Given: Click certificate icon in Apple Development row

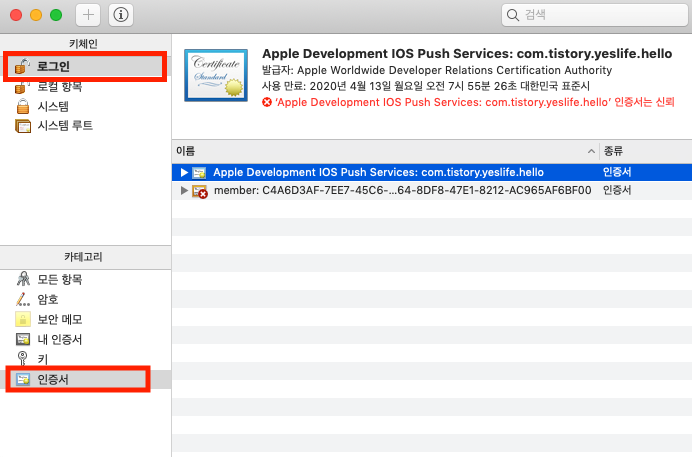Looking at the screenshot, I should [199, 172].
